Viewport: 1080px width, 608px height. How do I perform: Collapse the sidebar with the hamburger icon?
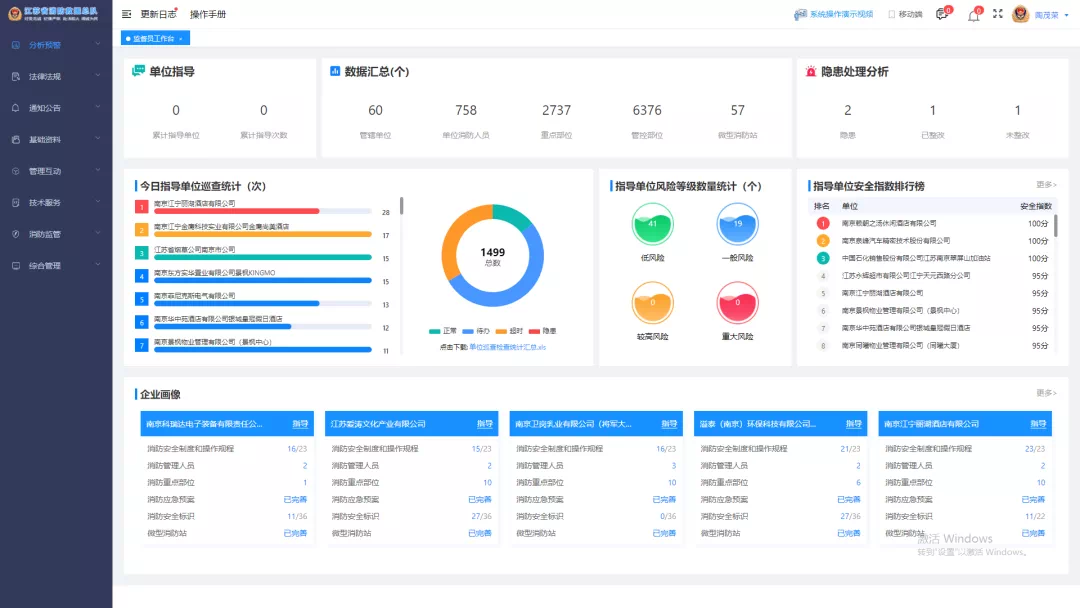click(127, 14)
